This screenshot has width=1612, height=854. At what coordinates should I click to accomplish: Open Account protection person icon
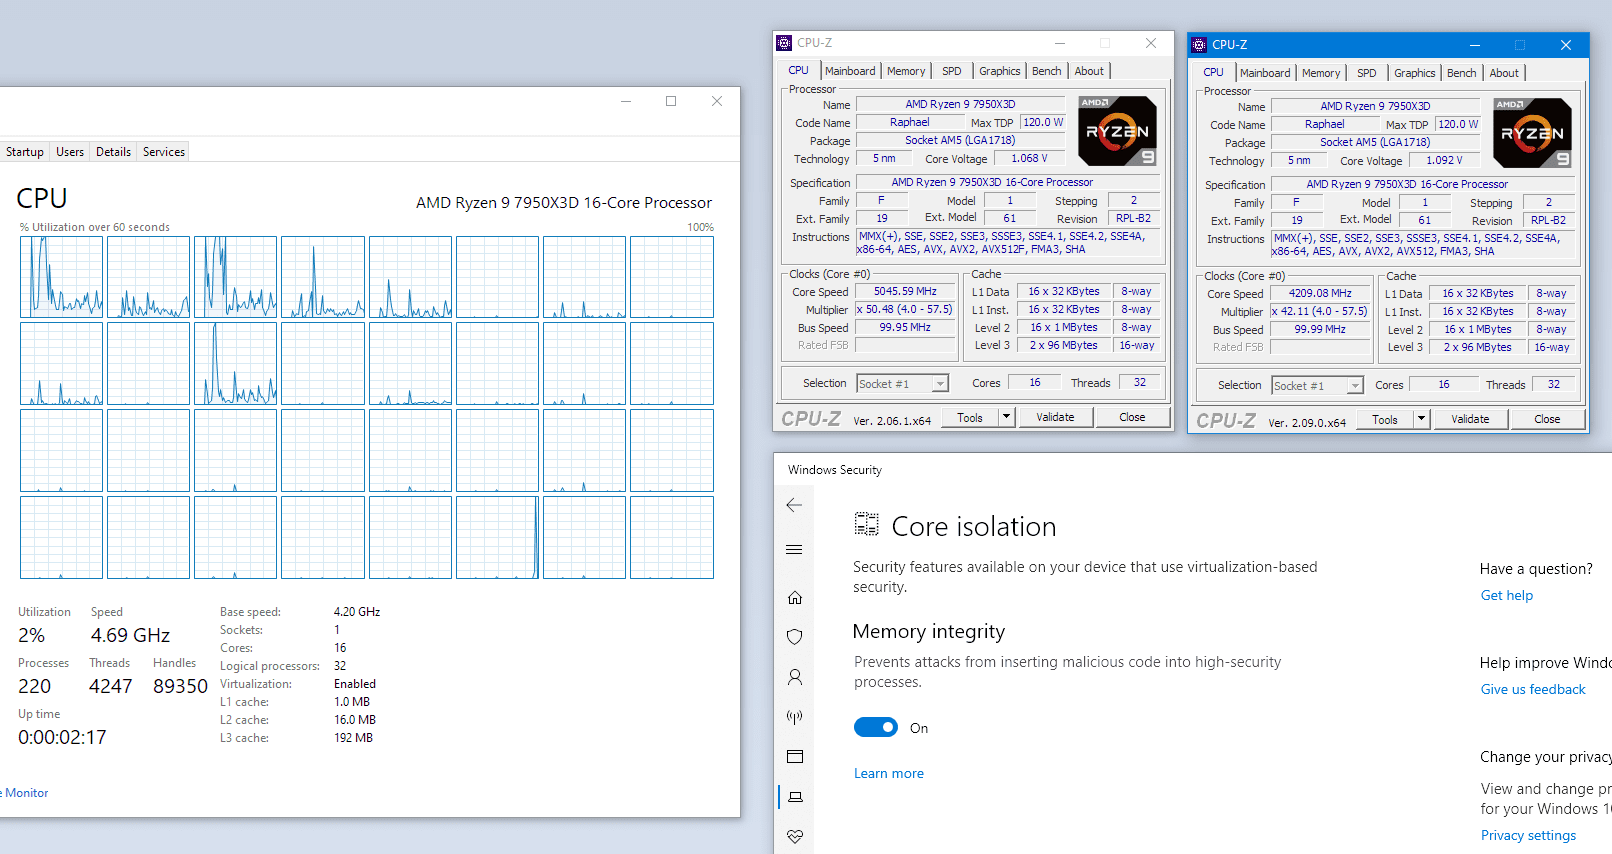[795, 677]
